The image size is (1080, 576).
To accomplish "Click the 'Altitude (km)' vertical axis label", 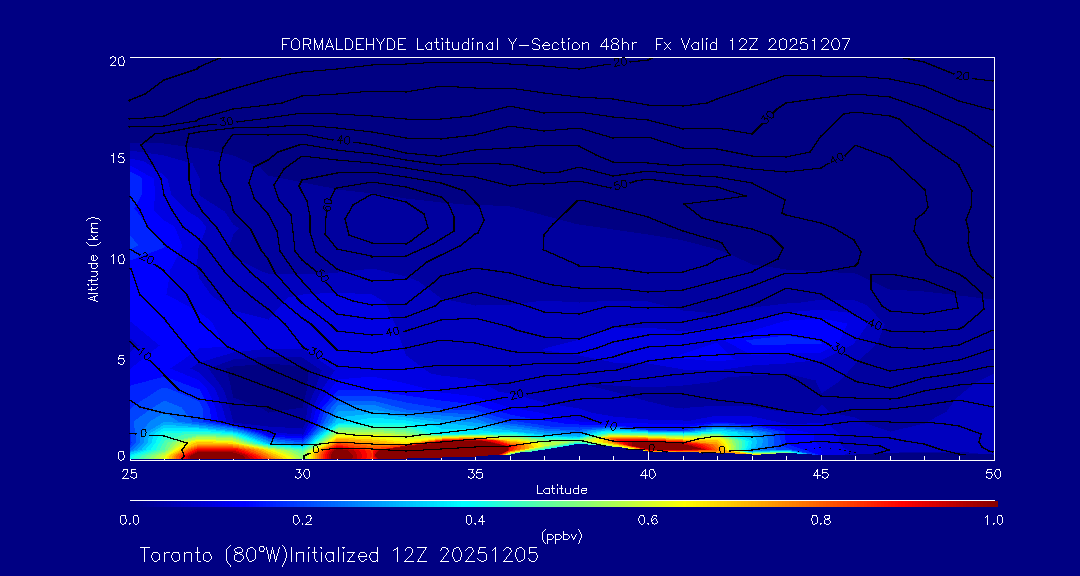I will pos(92,258).
